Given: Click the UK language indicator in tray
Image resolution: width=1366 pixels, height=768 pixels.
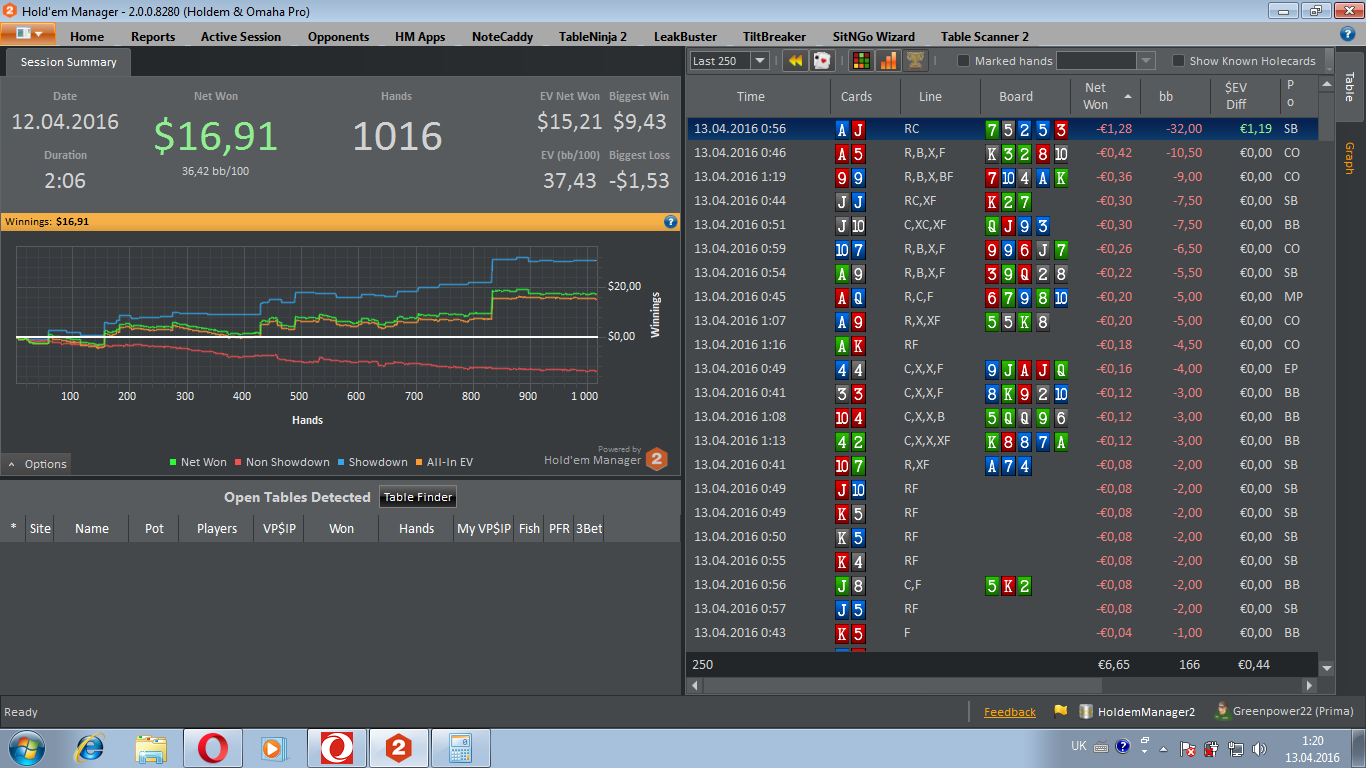Looking at the screenshot, I should 1078,746.
